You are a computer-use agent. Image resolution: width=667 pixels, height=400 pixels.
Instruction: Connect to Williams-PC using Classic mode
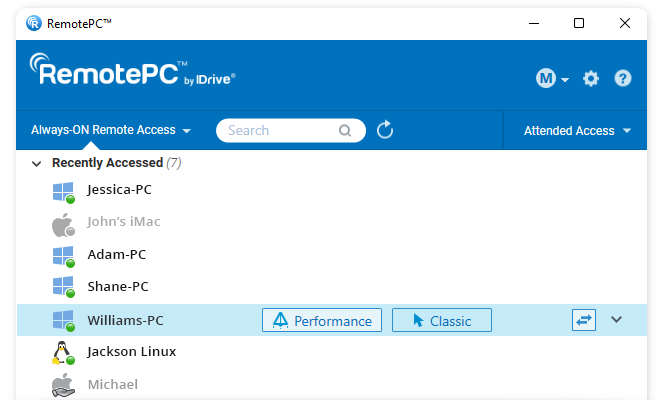(x=441, y=320)
